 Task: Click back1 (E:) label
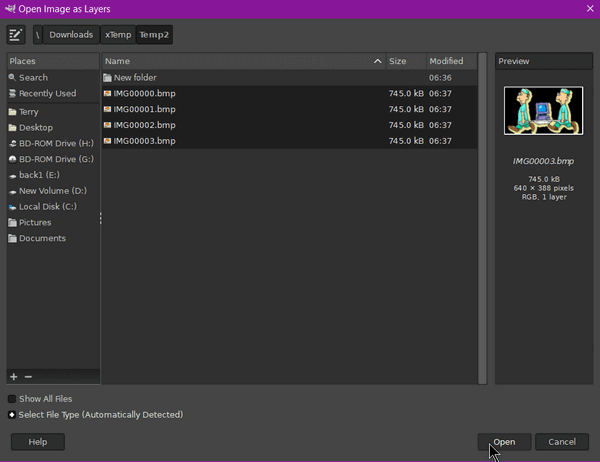tap(39, 175)
